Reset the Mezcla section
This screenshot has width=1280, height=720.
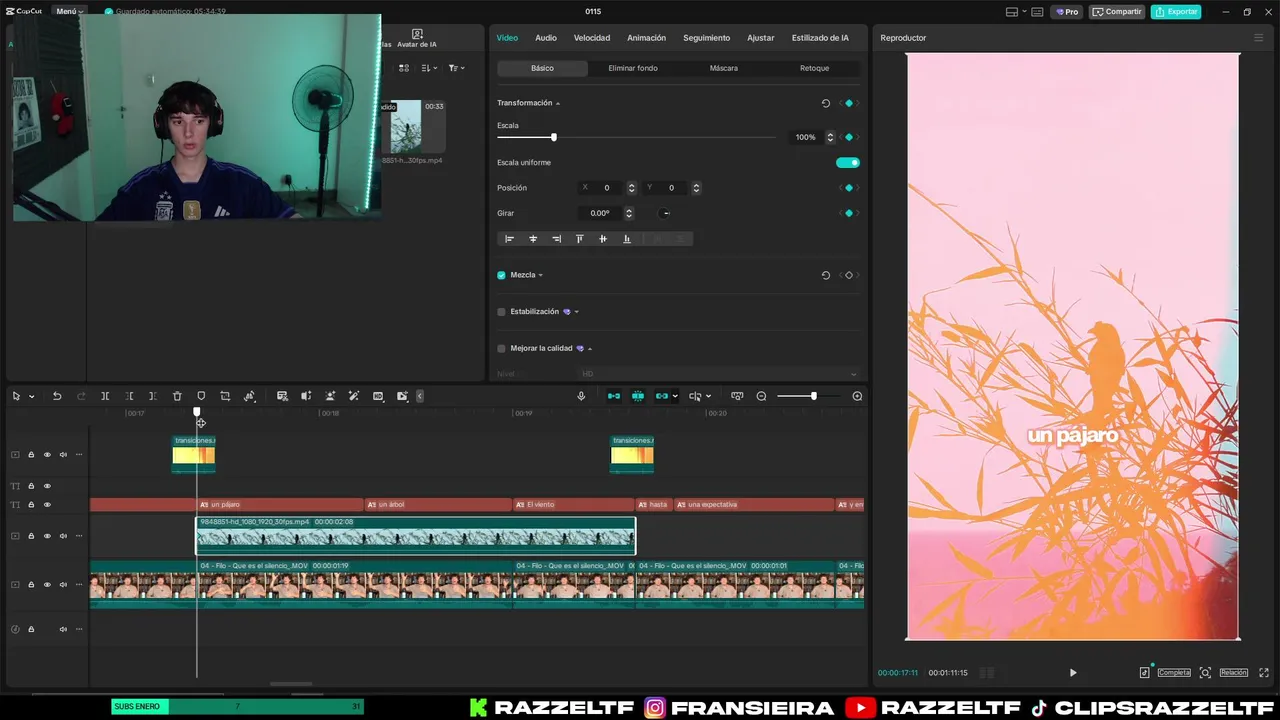(x=825, y=275)
